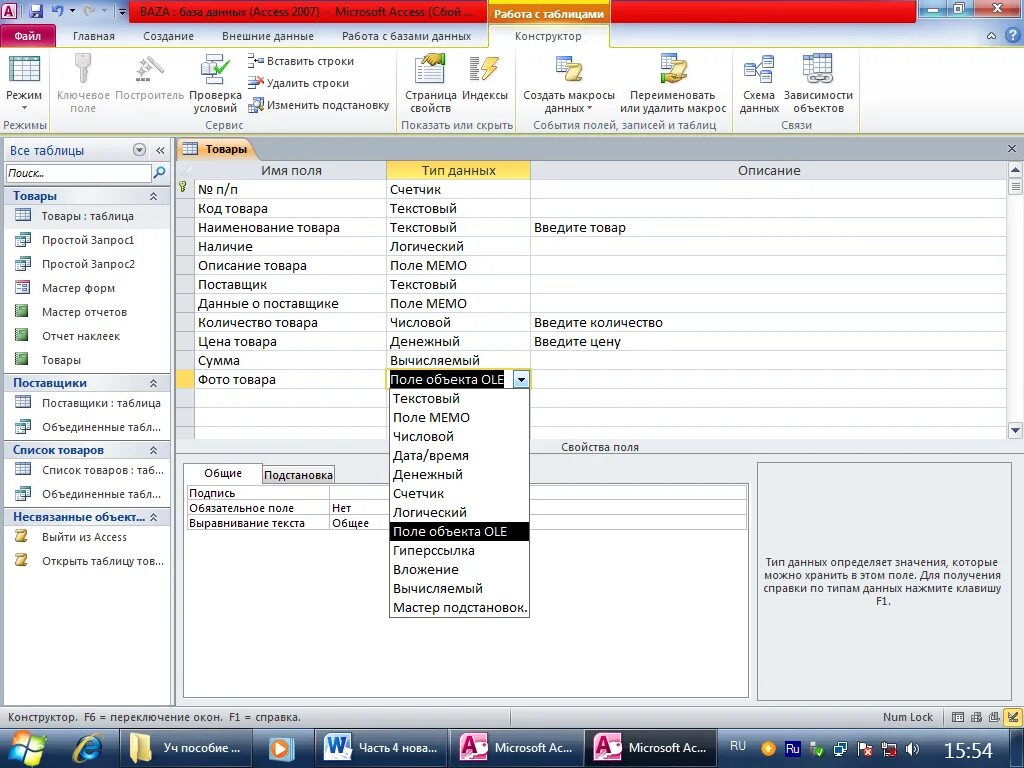
Task: Collapse the Несвязанные объекты group
Action: [x=153, y=517]
